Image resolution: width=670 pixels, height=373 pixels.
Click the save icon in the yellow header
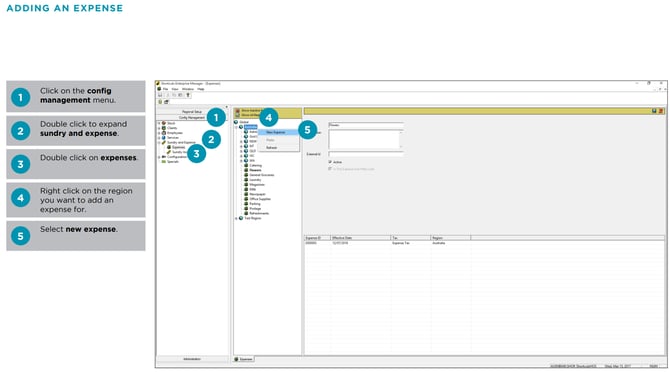(654, 111)
